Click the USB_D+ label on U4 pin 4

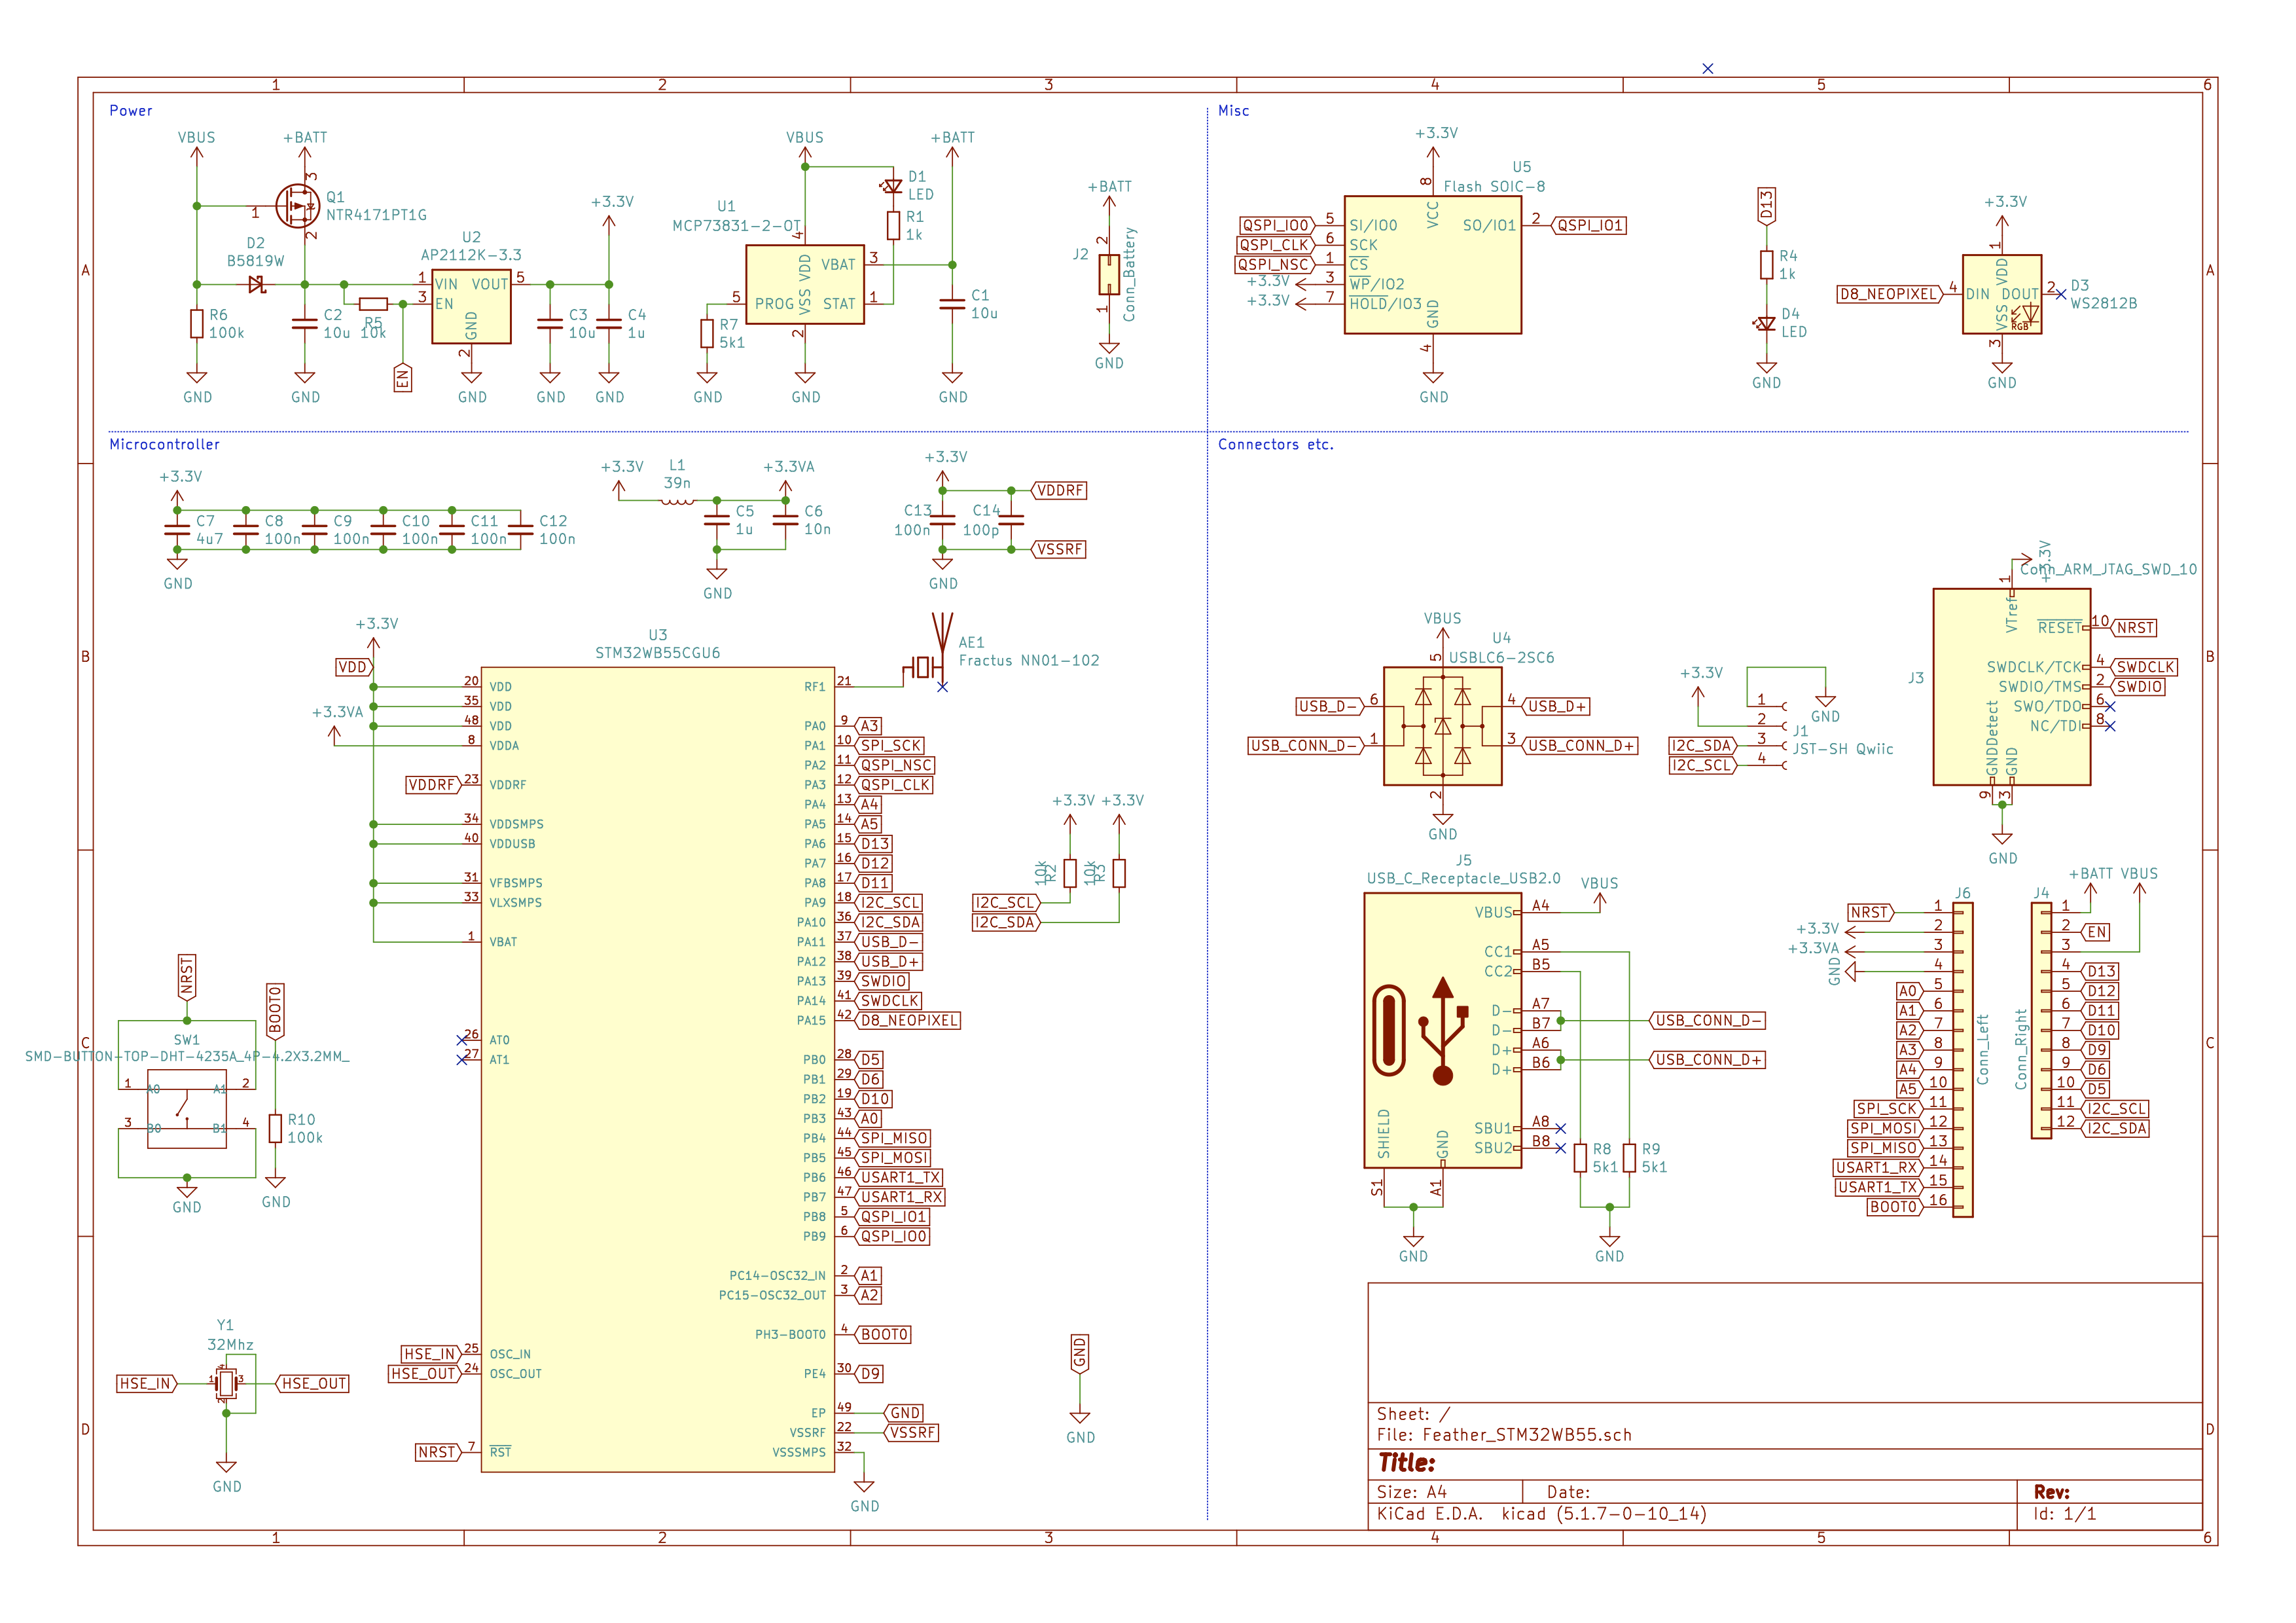click(1556, 706)
